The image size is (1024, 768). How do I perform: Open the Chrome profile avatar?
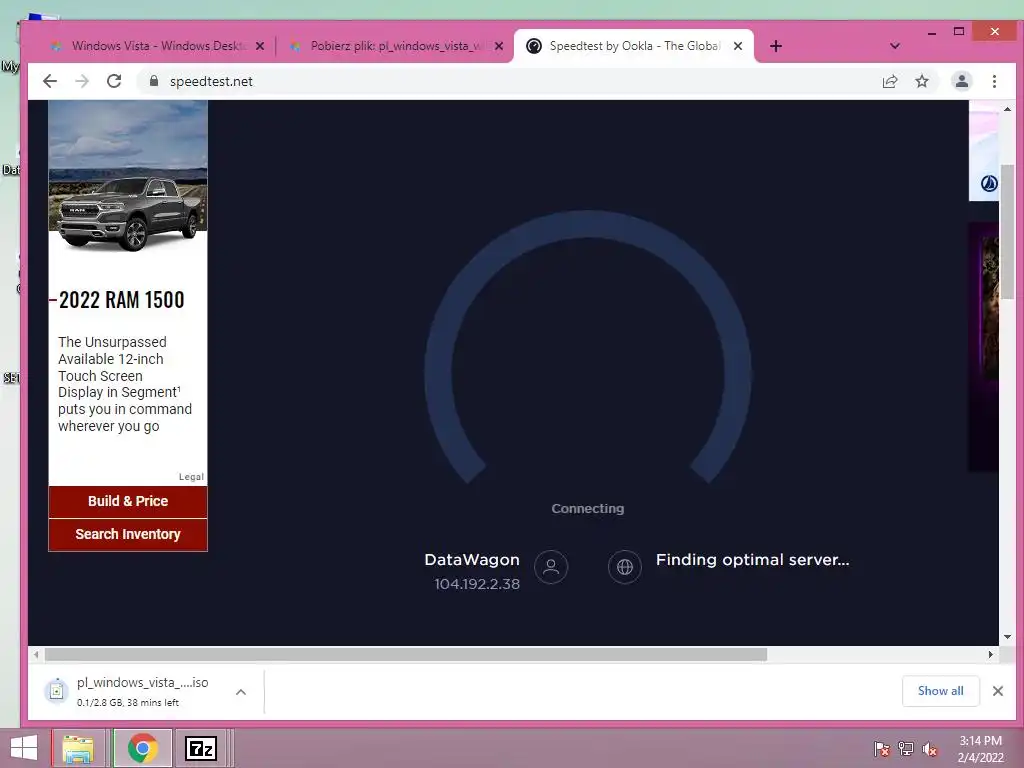[x=961, y=81]
